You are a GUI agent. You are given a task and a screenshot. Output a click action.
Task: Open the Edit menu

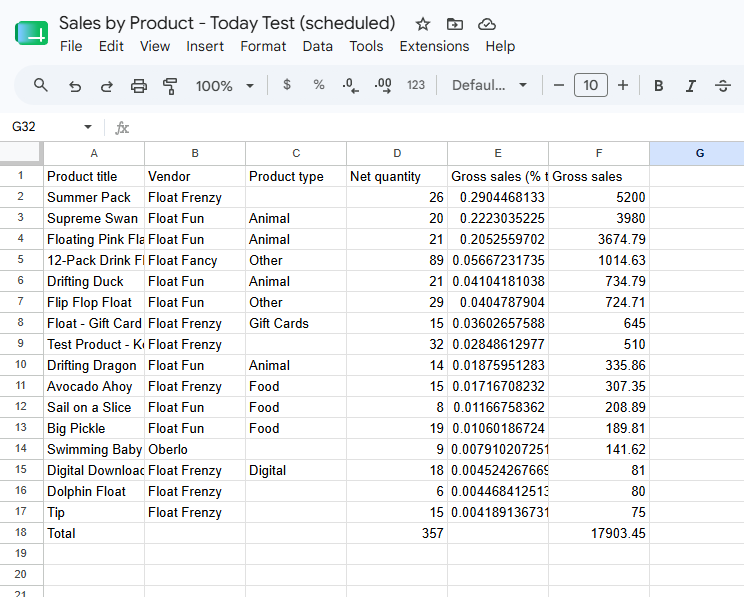pos(111,46)
